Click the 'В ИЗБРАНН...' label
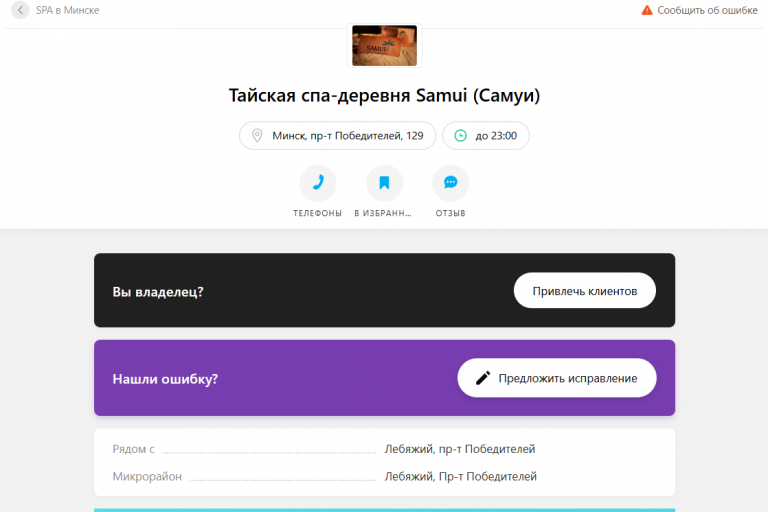The width and height of the screenshot is (768, 512). click(x=383, y=213)
